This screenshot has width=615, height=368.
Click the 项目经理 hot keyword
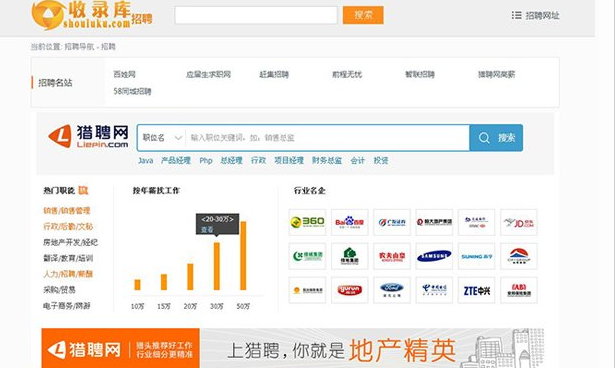[x=289, y=160]
